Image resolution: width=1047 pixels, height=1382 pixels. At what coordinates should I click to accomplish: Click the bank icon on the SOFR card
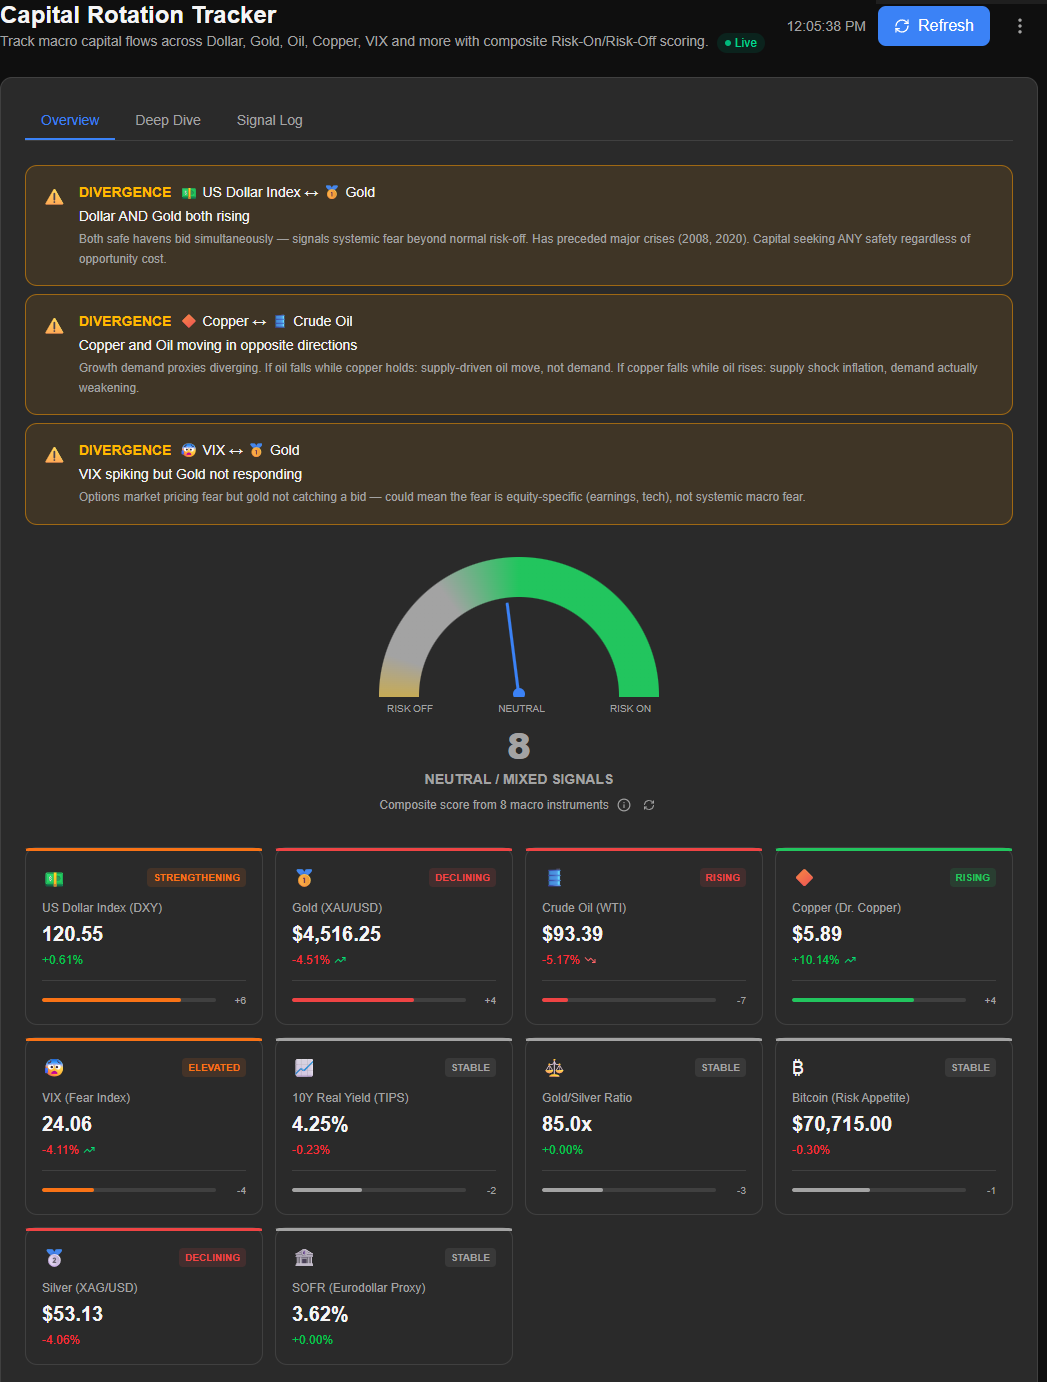click(x=304, y=1257)
